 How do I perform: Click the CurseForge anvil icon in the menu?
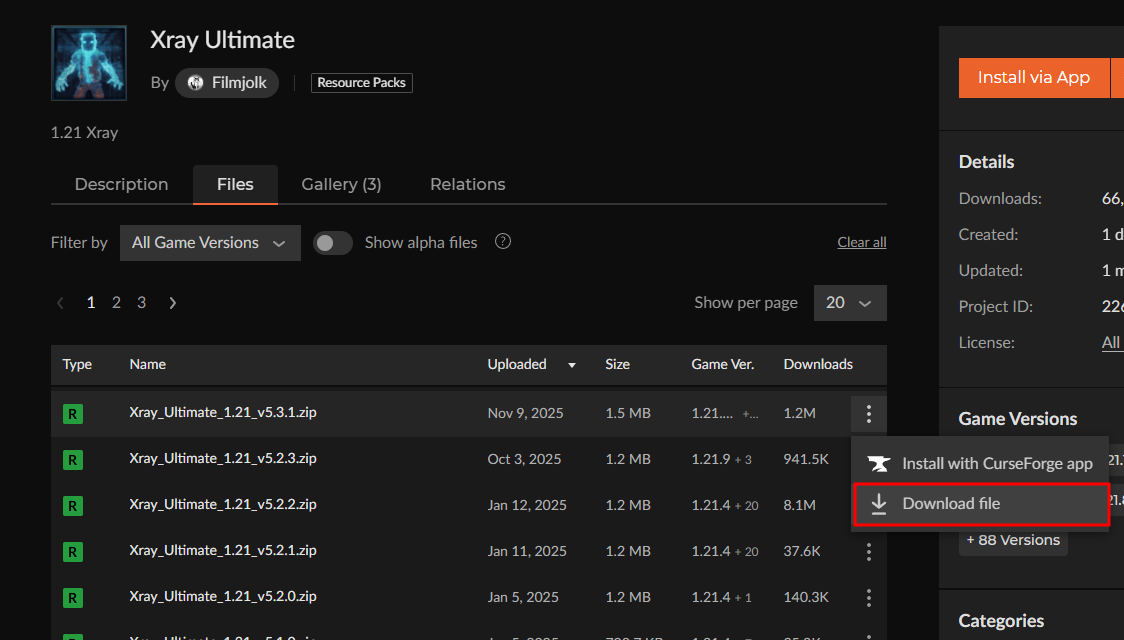(879, 464)
